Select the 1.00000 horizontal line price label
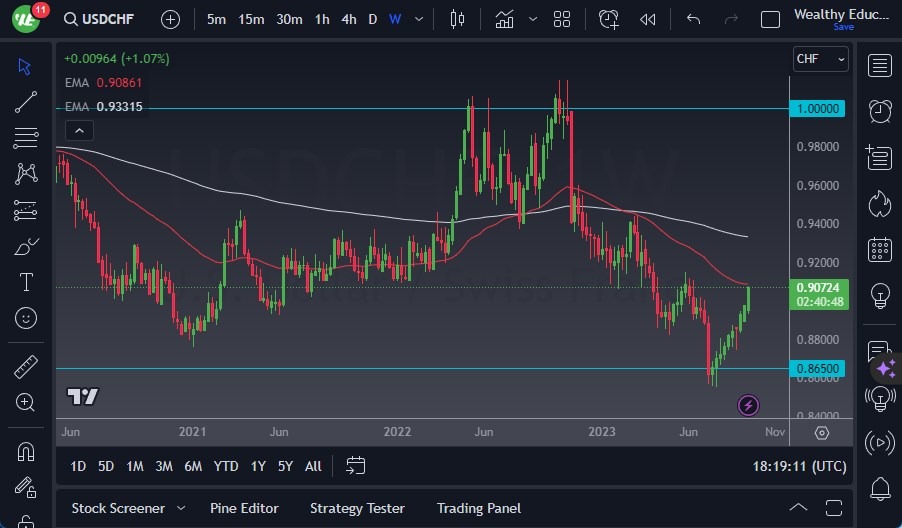 point(817,108)
